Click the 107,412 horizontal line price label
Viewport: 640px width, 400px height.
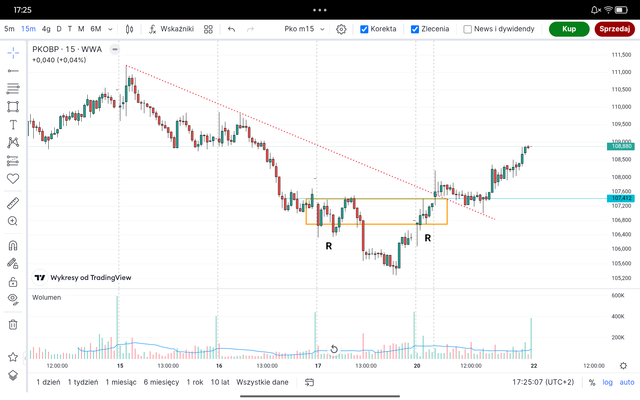(621, 198)
